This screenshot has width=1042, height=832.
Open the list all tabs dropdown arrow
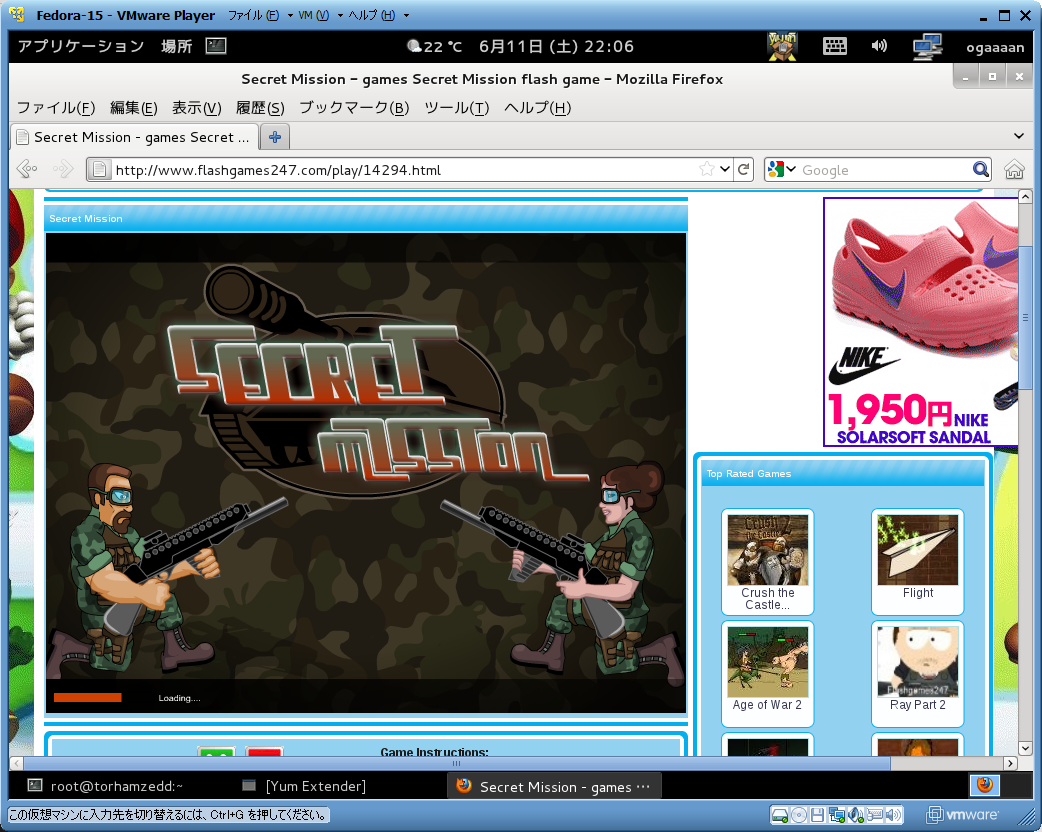(1019, 136)
